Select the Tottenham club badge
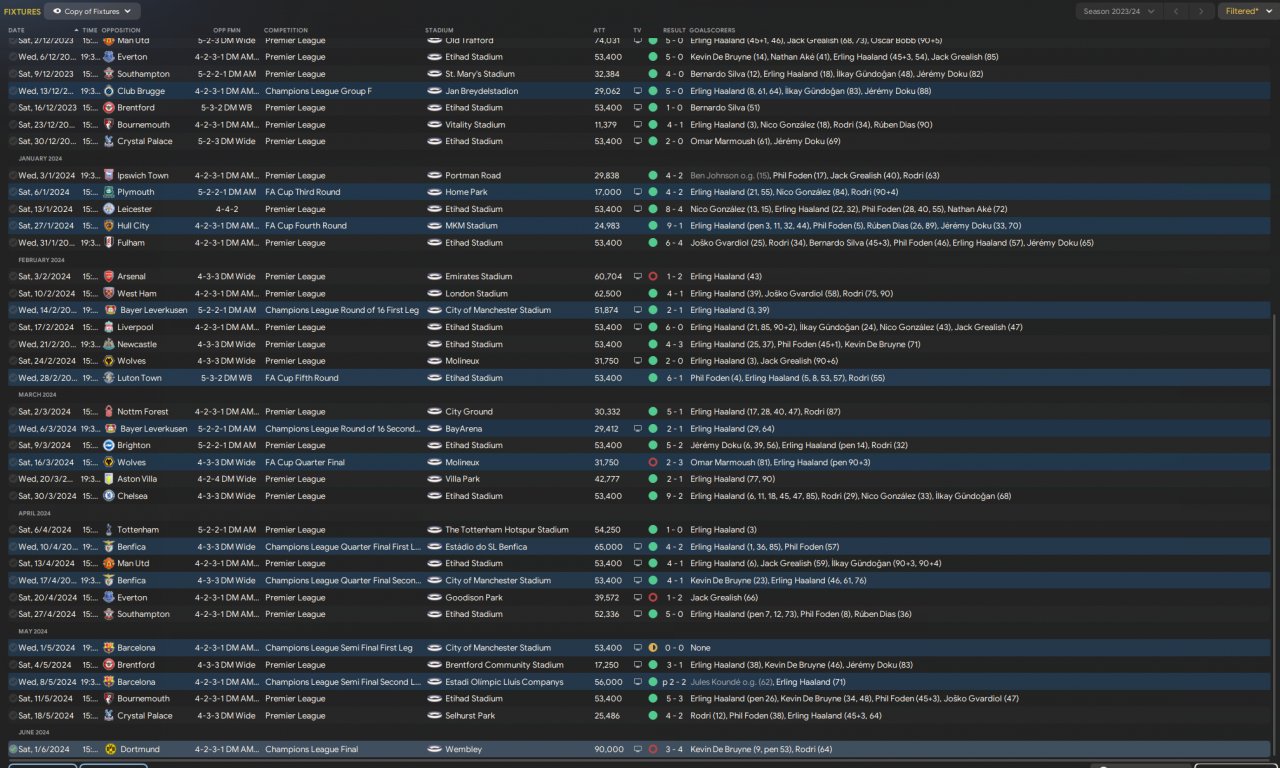The width and height of the screenshot is (1280, 768). (x=108, y=529)
